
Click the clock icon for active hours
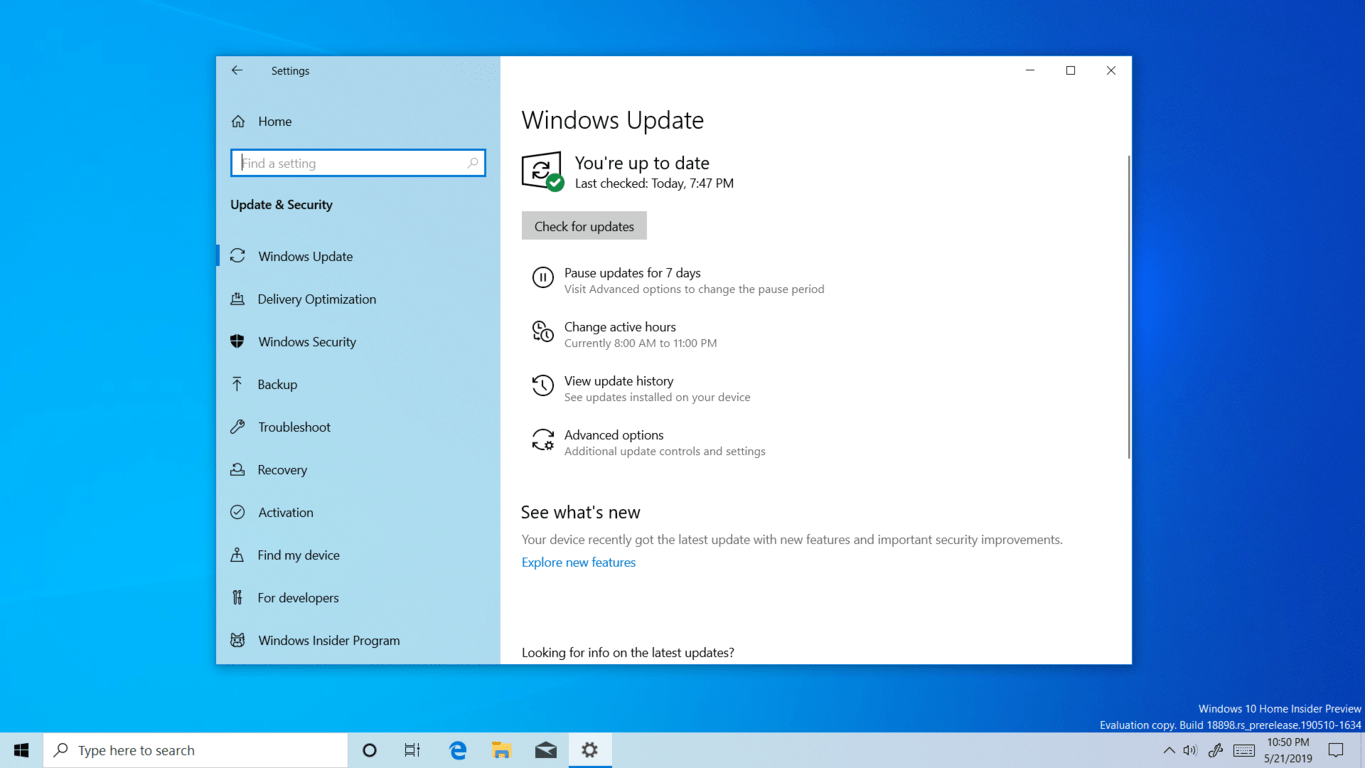click(x=543, y=332)
